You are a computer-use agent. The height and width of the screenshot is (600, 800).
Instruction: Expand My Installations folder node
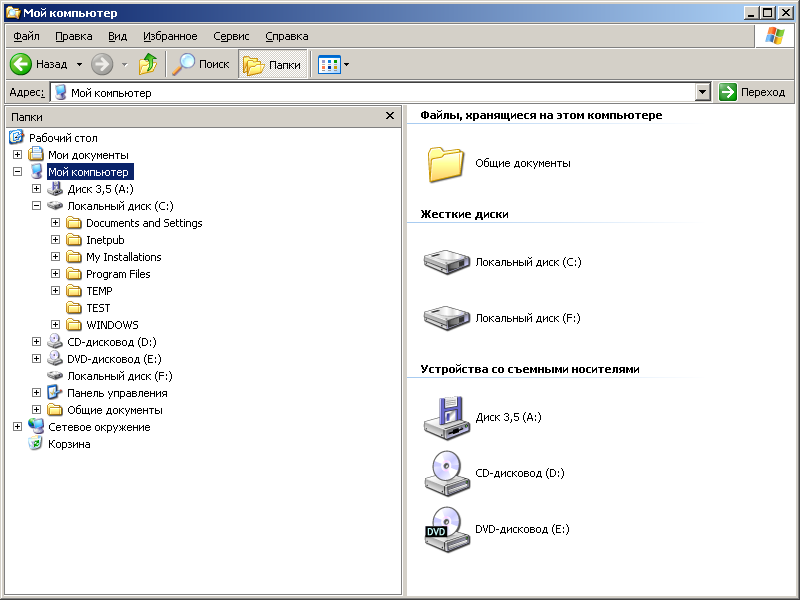point(55,257)
